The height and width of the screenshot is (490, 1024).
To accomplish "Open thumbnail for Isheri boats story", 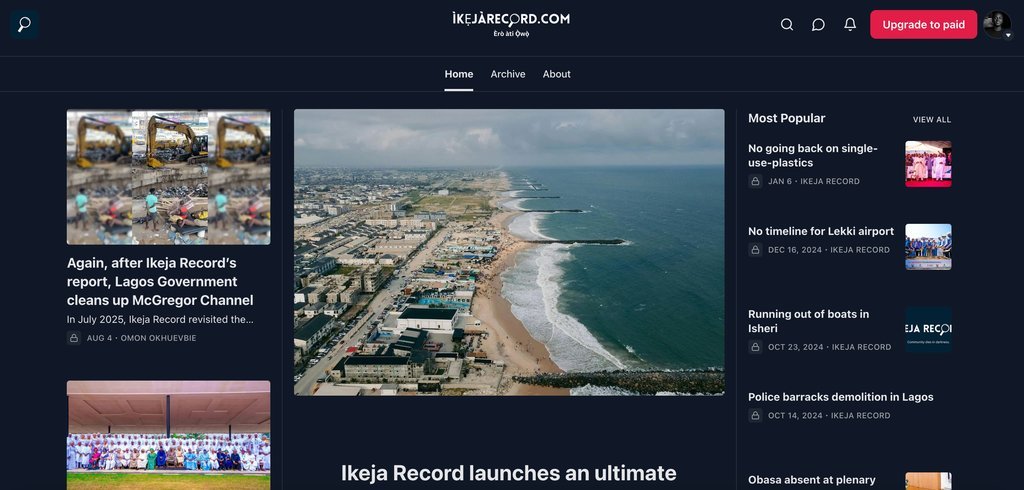I will coord(928,330).
